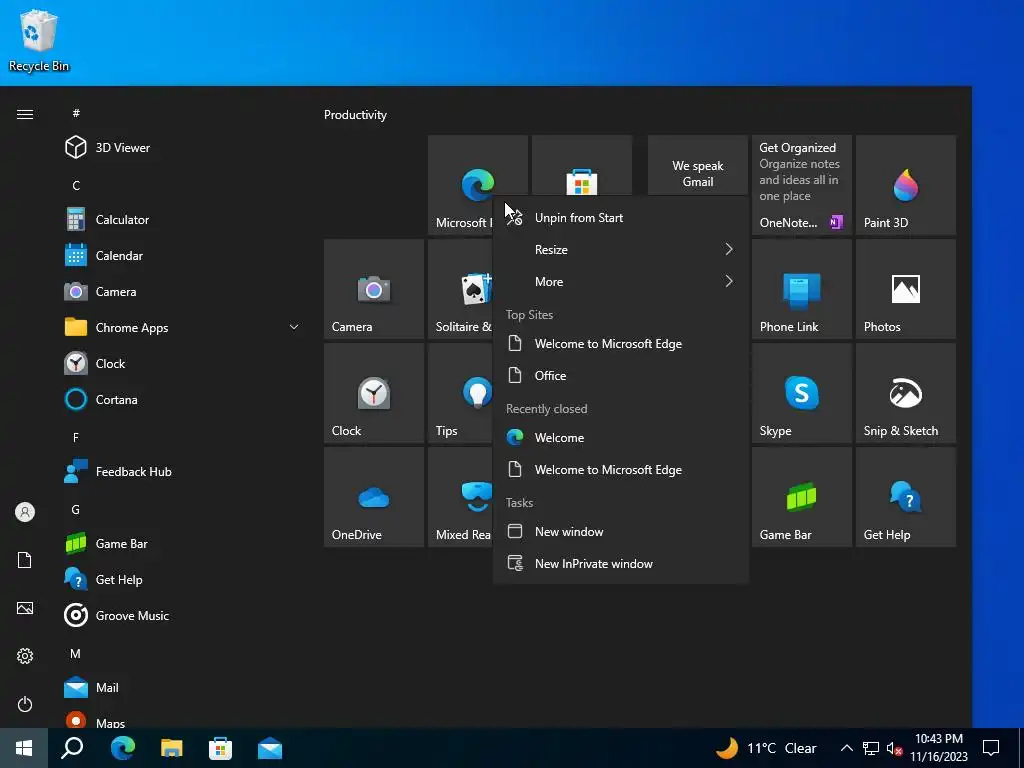
Task: Open the 3D Viewer app in list
Action: point(180,148)
